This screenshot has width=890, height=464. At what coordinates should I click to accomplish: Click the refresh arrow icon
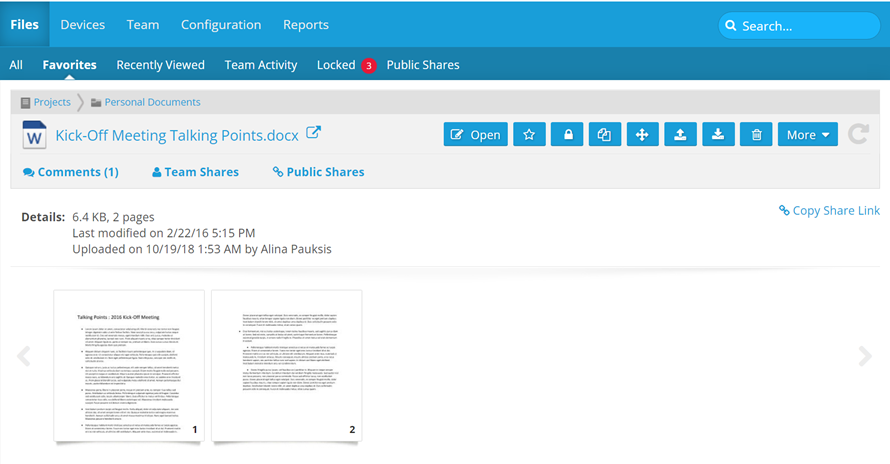[858, 134]
